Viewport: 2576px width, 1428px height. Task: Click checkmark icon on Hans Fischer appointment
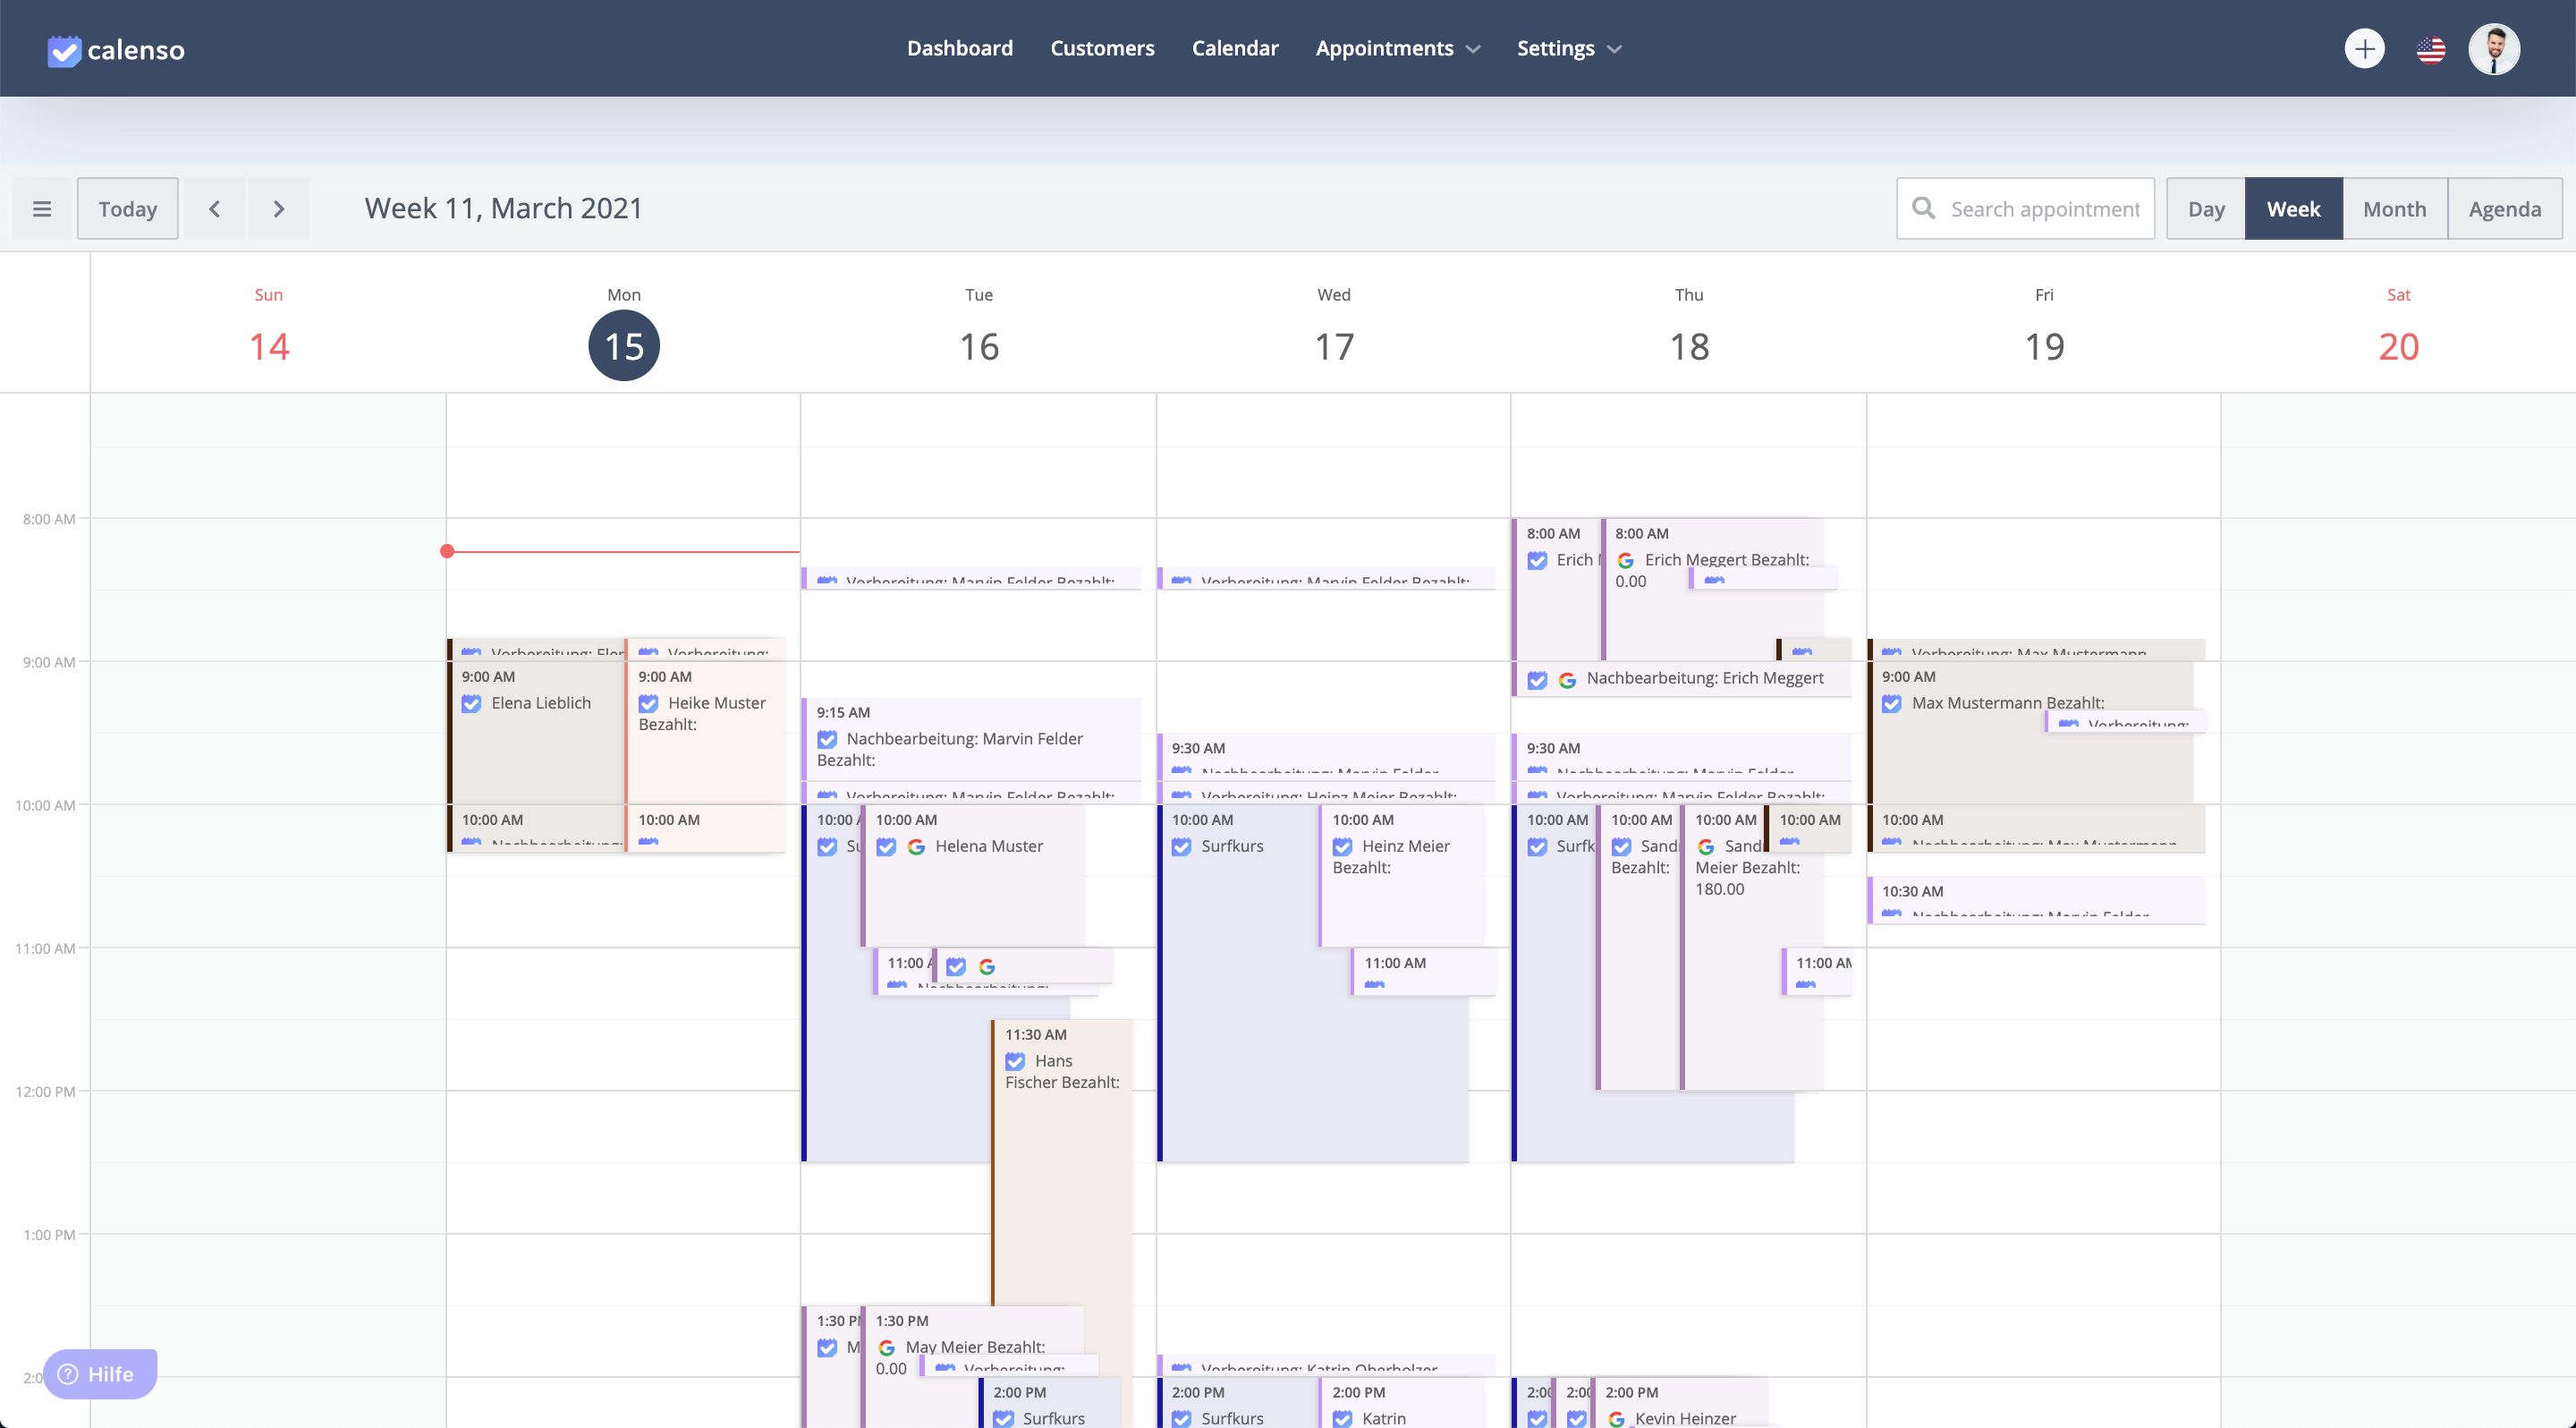click(1015, 1061)
